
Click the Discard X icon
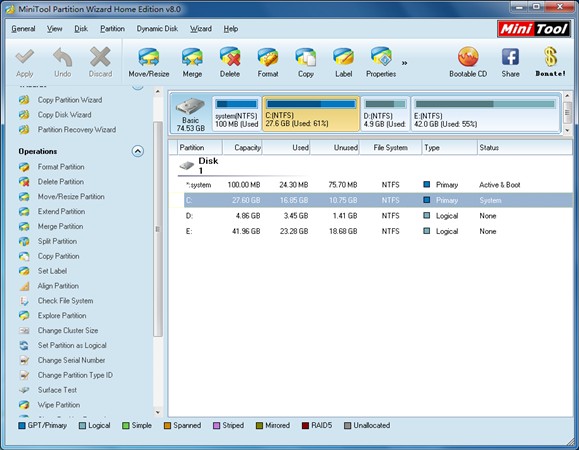click(100, 57)
